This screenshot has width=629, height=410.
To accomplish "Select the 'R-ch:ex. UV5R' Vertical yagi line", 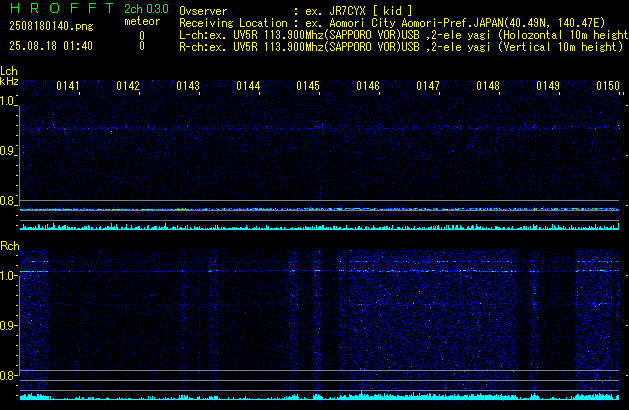I will click(x=401, y=47).
